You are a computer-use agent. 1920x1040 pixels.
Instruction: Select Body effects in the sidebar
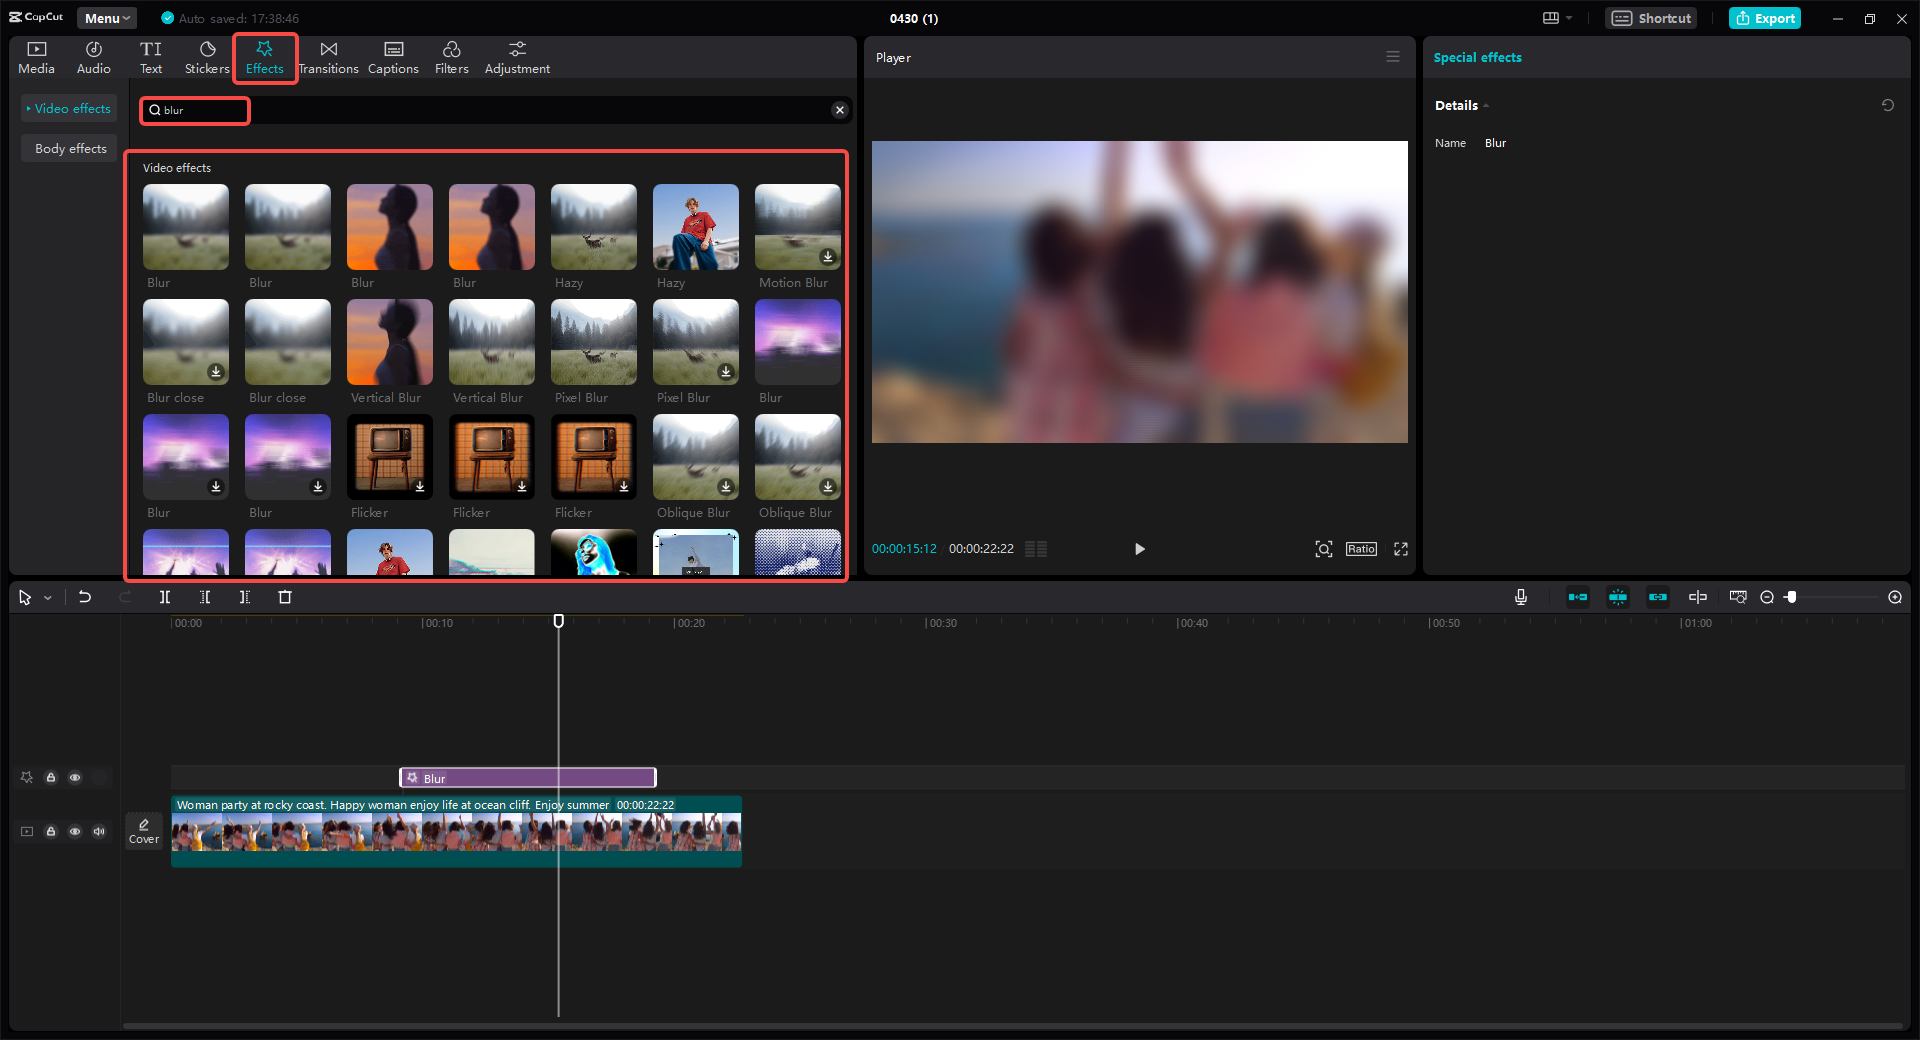[68, 147]
